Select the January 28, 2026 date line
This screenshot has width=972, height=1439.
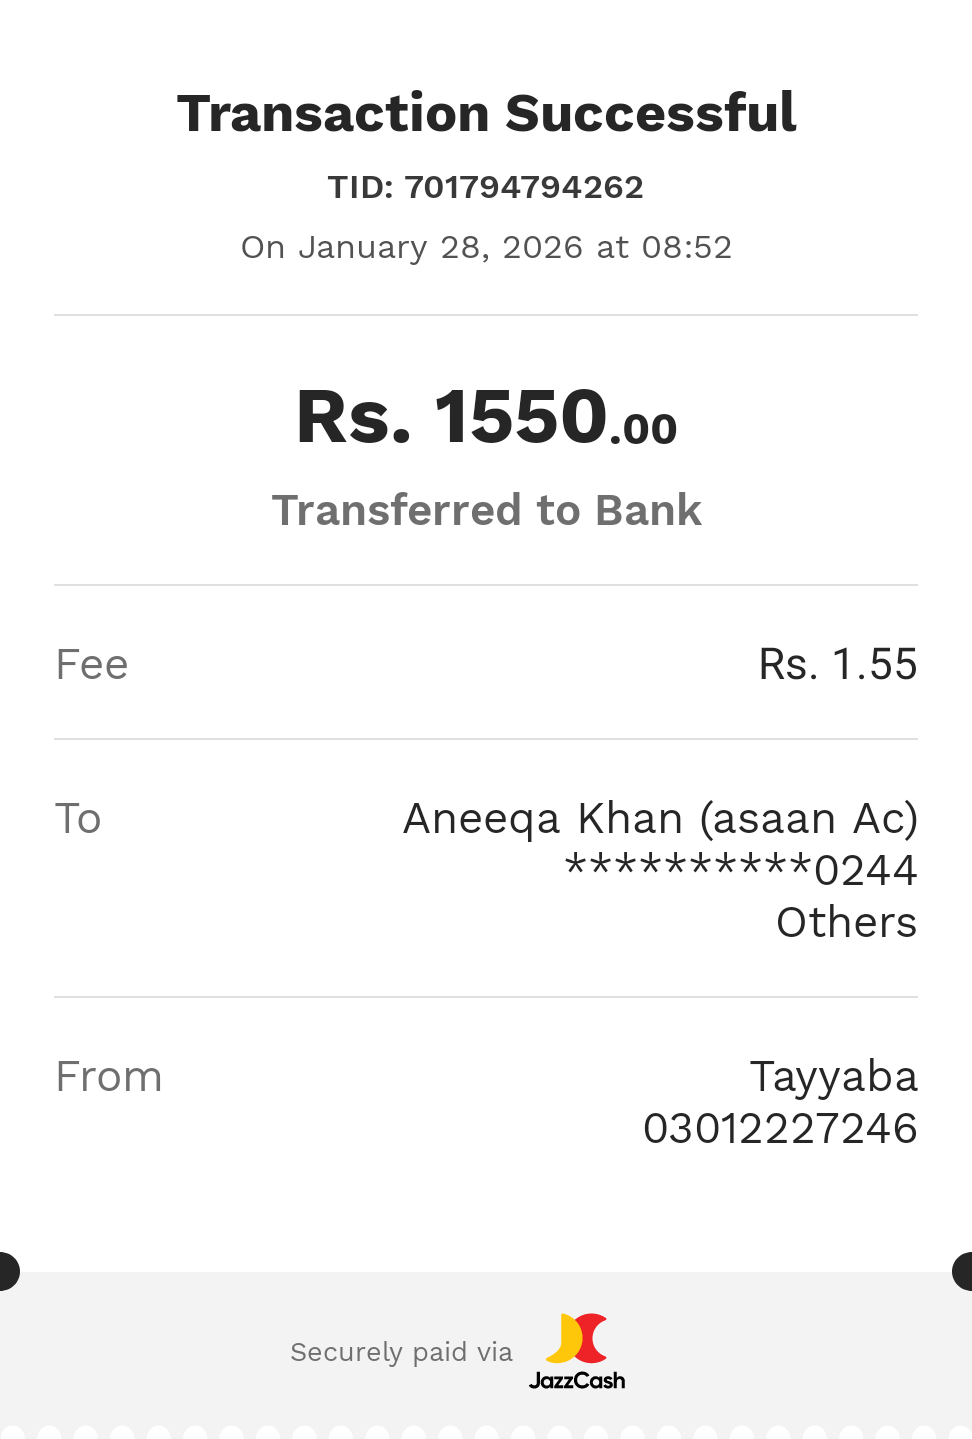click(486, 247)
